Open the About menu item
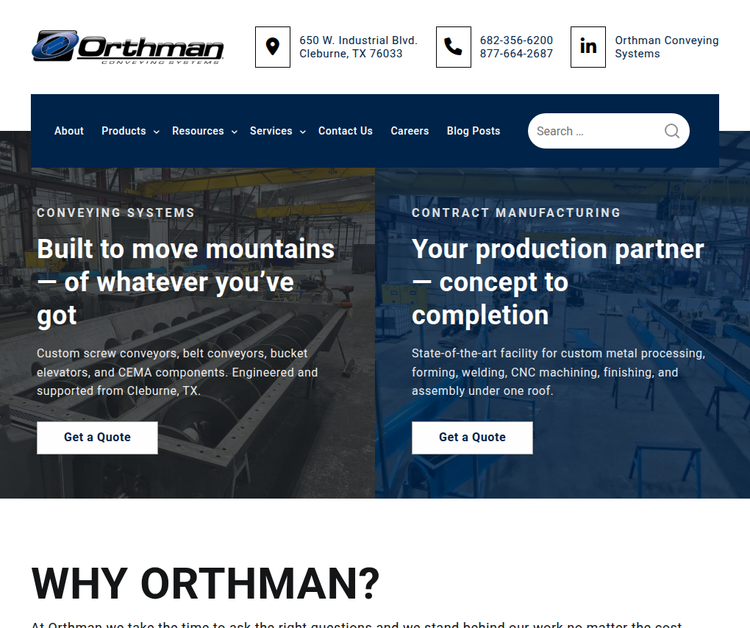 (x=69, y=131)
